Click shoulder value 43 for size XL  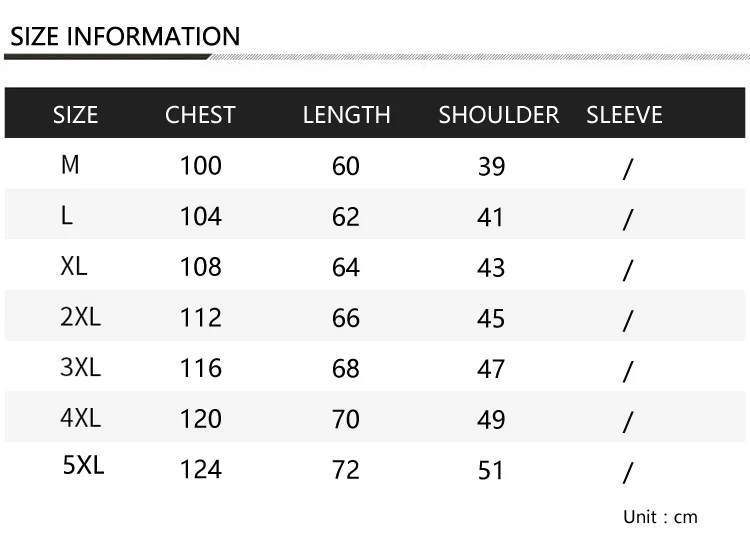point(491,268)
